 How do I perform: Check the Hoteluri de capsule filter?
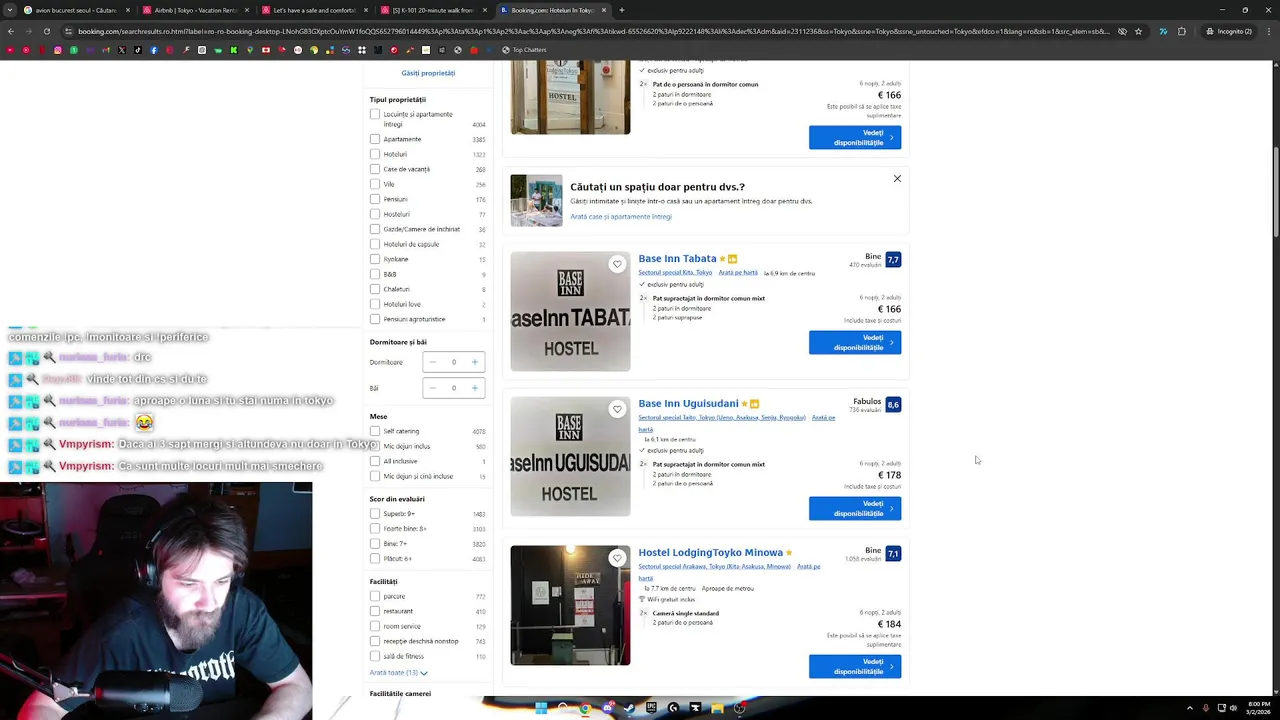(375, 244)
